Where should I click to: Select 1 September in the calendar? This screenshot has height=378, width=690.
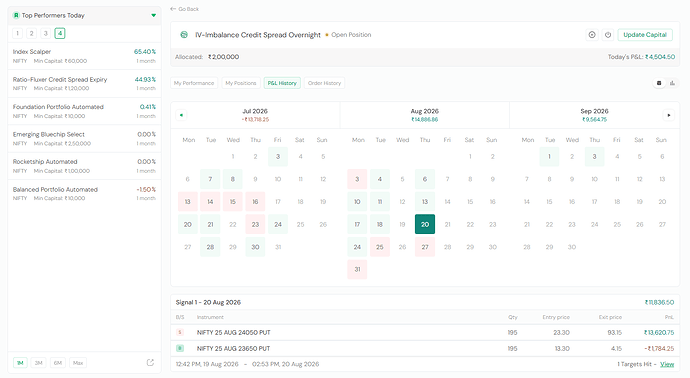pos(549,156)
